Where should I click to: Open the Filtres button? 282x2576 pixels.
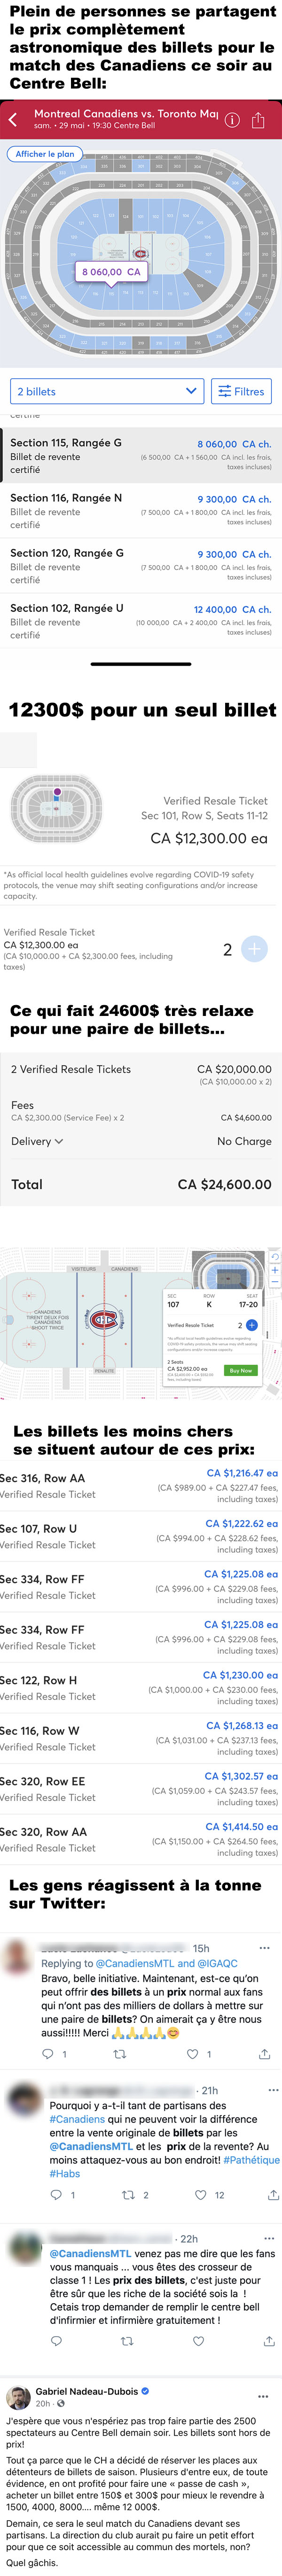[241, 391]
